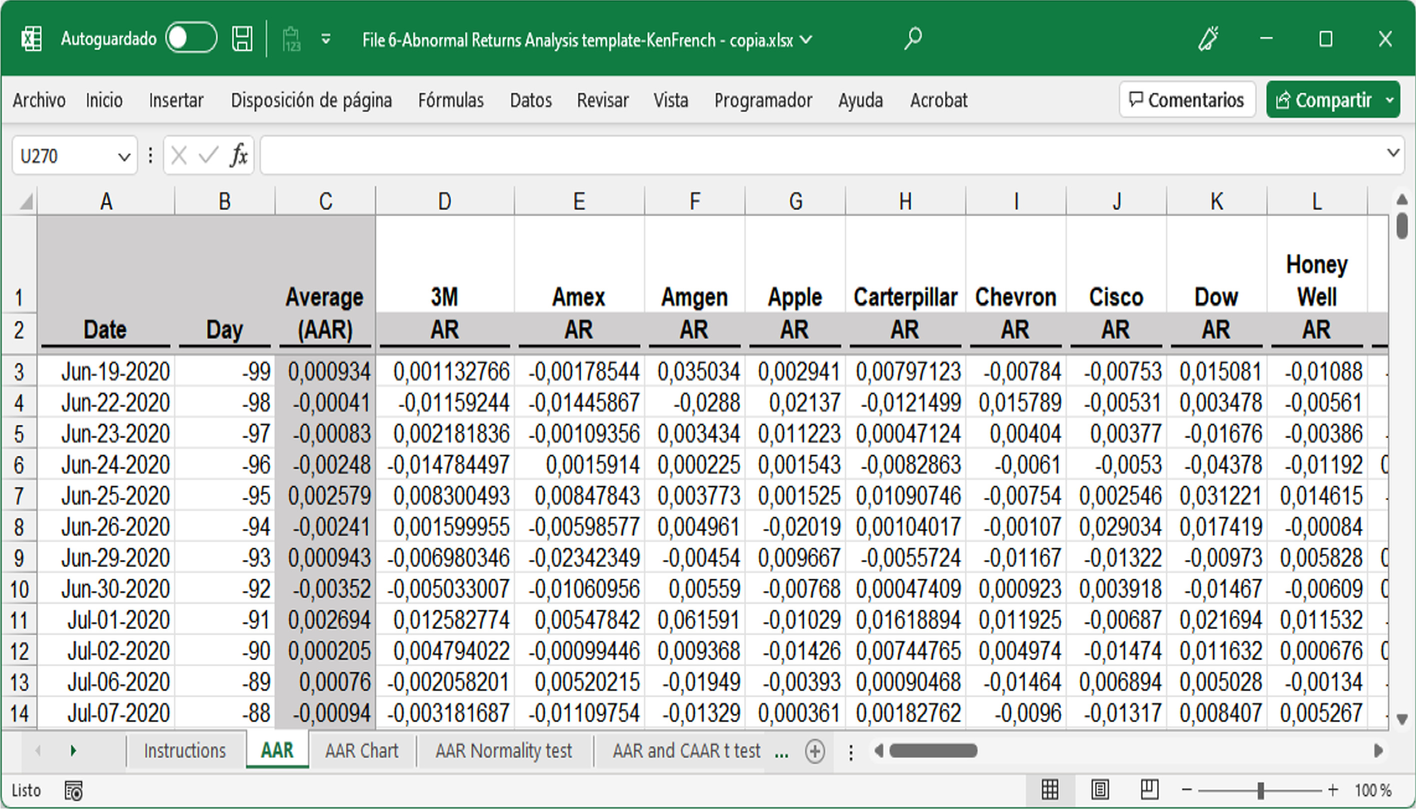Image resolution: width=1416 pixels, height=809 pixels.
Task: Open the Revisar ribbon tab
Action: (x=603, y=100)
